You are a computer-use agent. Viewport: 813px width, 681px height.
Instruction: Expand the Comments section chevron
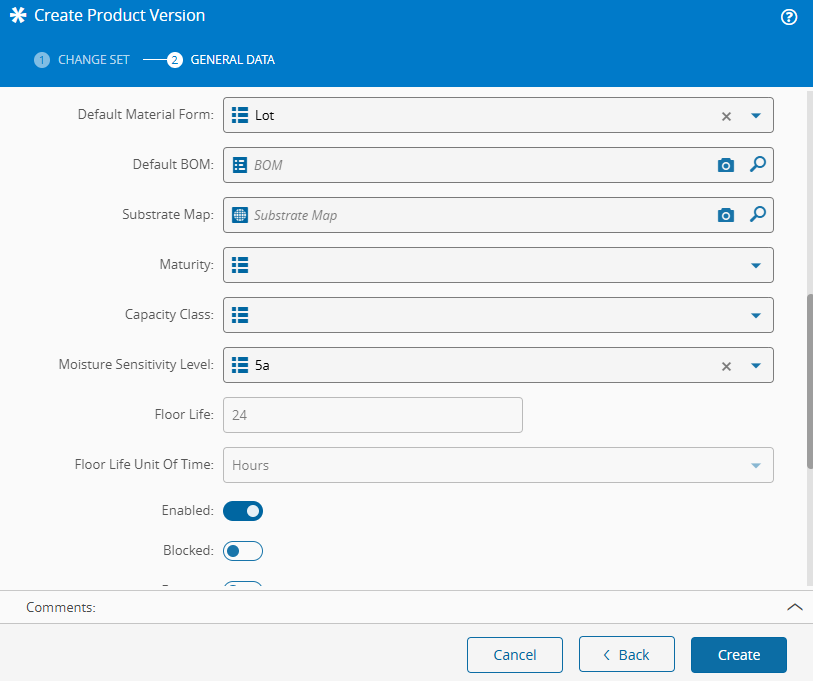pyautogui.click(x=795, y=607)
